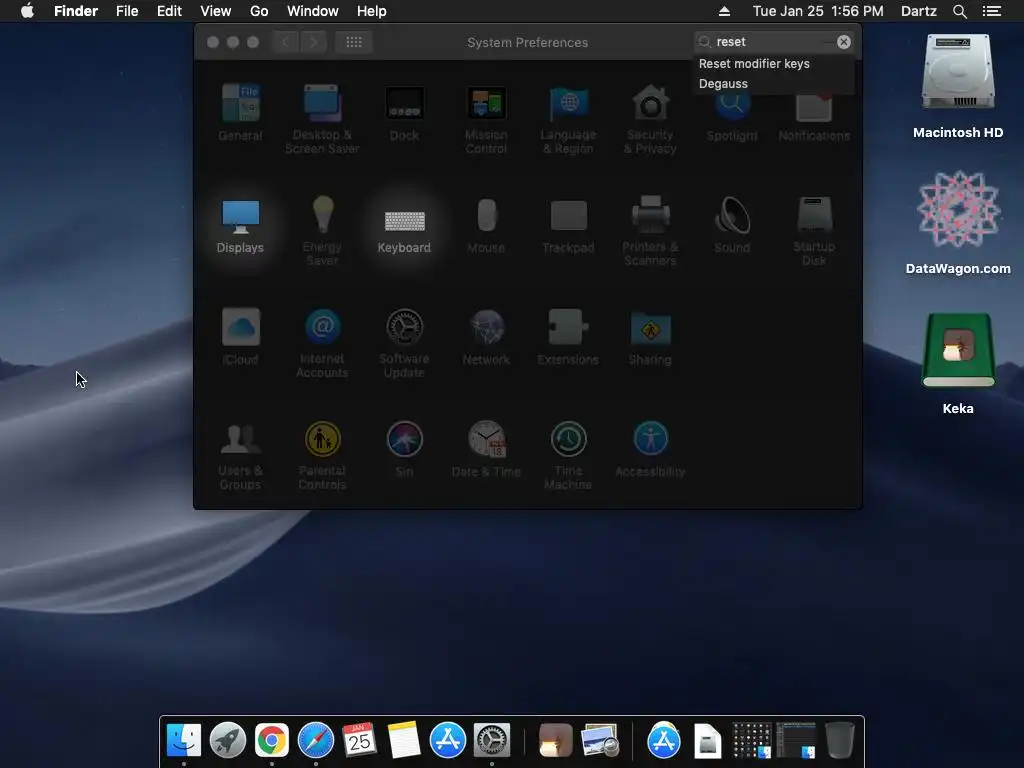This screenshot has height=768, width=1024.
Task: Open Software Update preferences
Action: coord(404,344)
